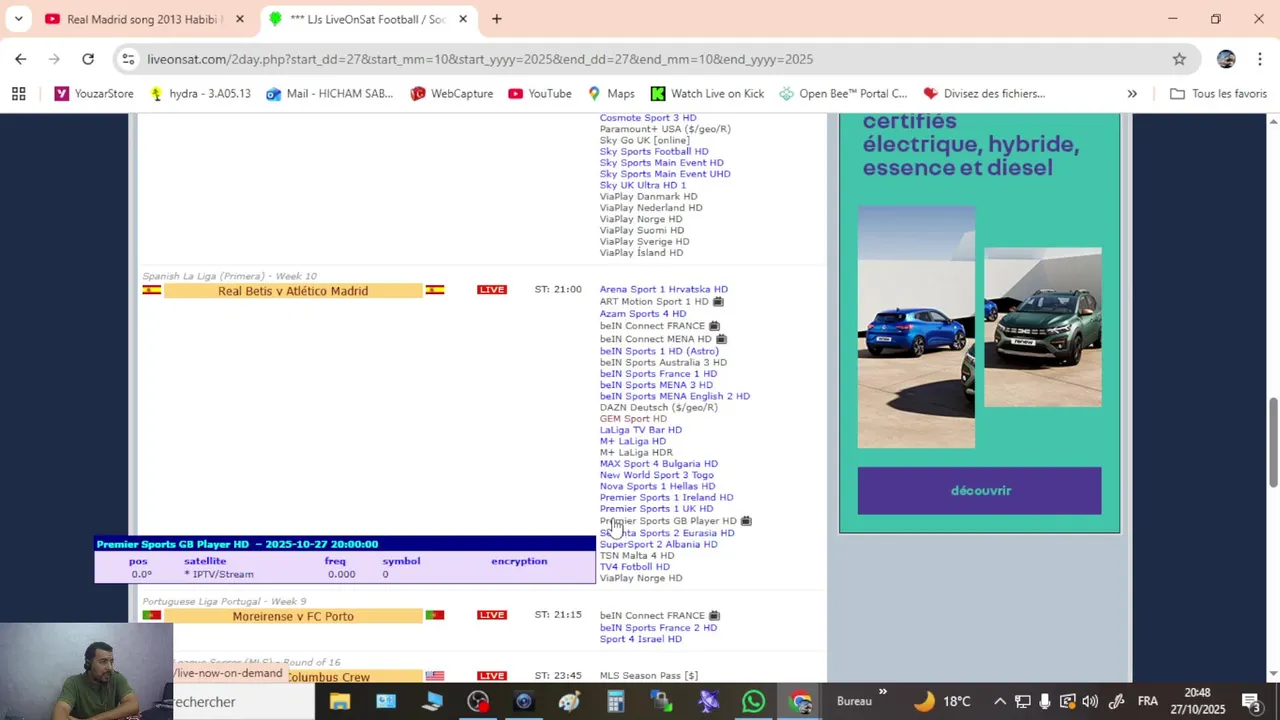The width and height of the screenshot is (1280, 720).
Task: Open File Explorer from the taskbar
Action: click(x=340, y=701)
